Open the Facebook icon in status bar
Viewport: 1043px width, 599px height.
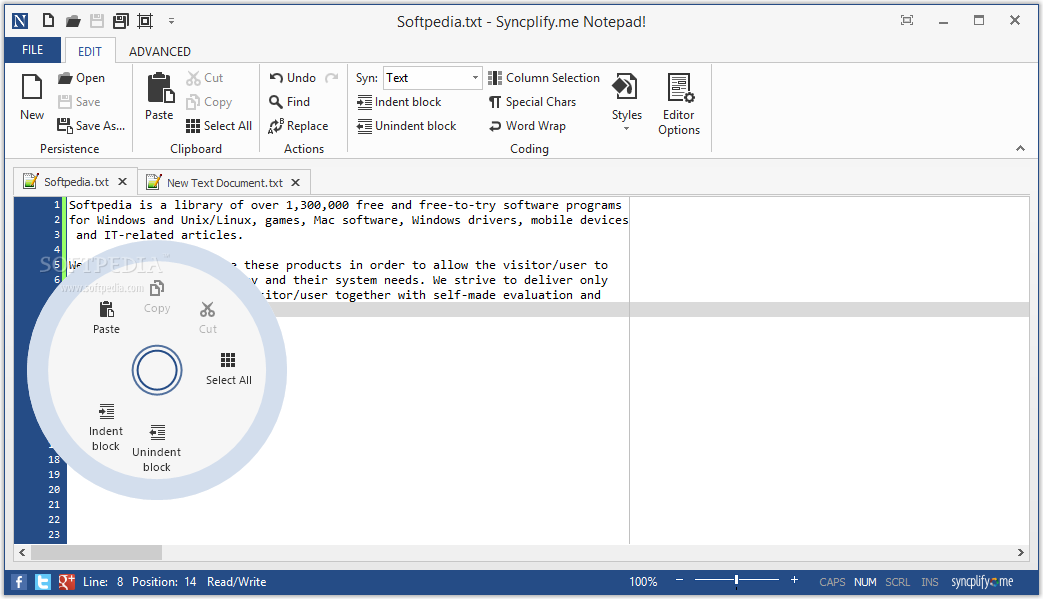(19, 582)
